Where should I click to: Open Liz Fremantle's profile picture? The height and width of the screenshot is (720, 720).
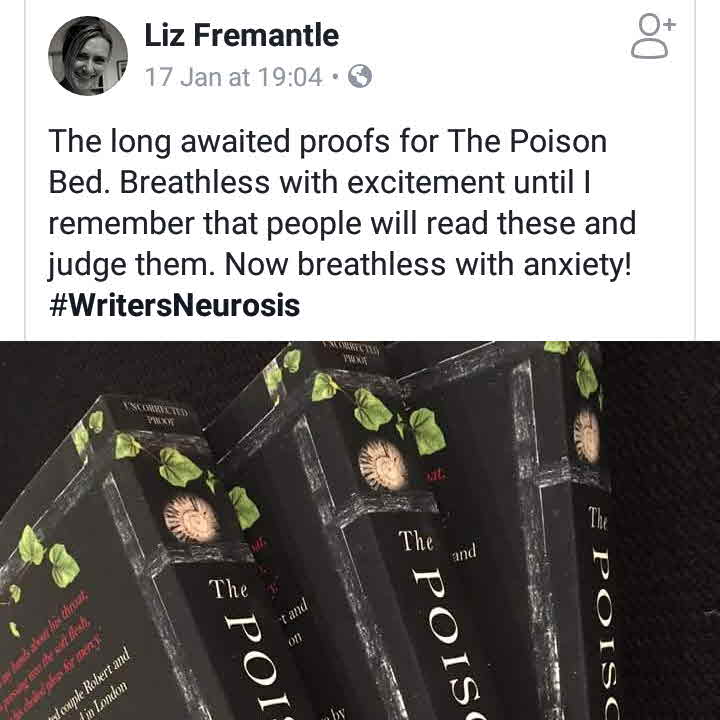pyautogui.click(x=88, y=56)
